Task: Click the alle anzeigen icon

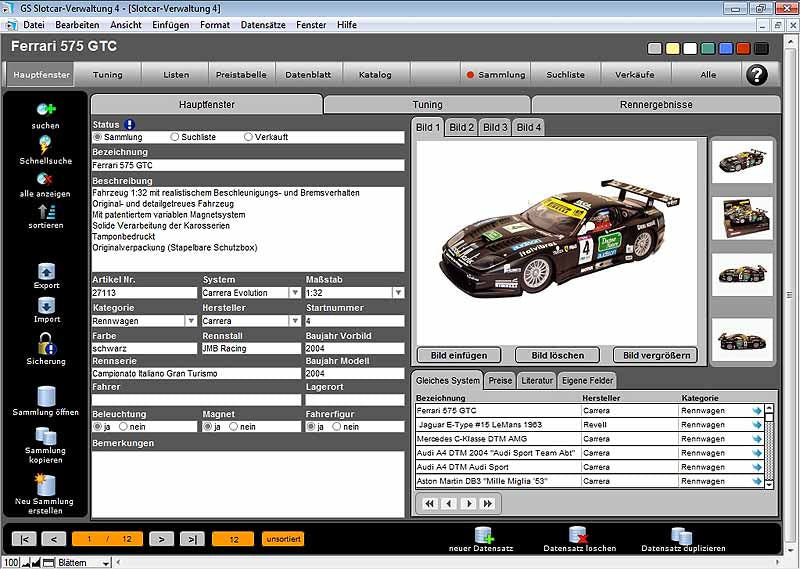Action: click(45, 178)
